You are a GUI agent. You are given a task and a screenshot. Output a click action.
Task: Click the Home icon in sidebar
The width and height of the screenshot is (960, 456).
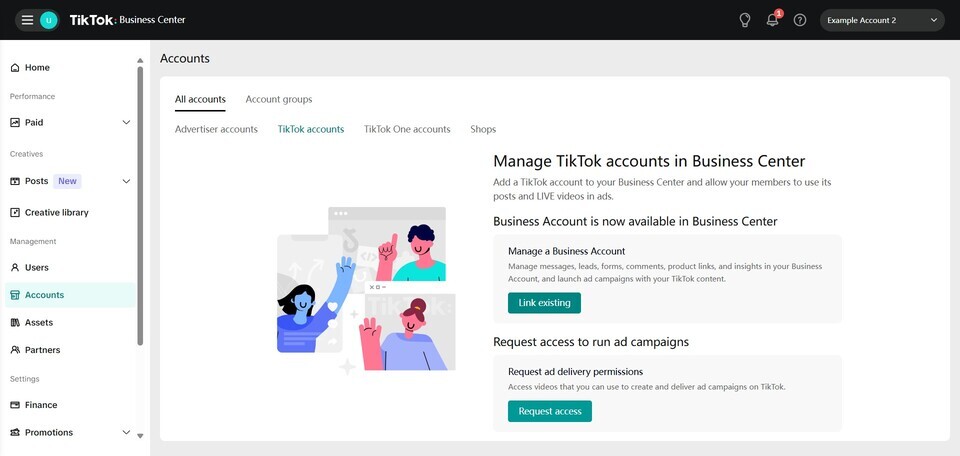coord(15,68)
